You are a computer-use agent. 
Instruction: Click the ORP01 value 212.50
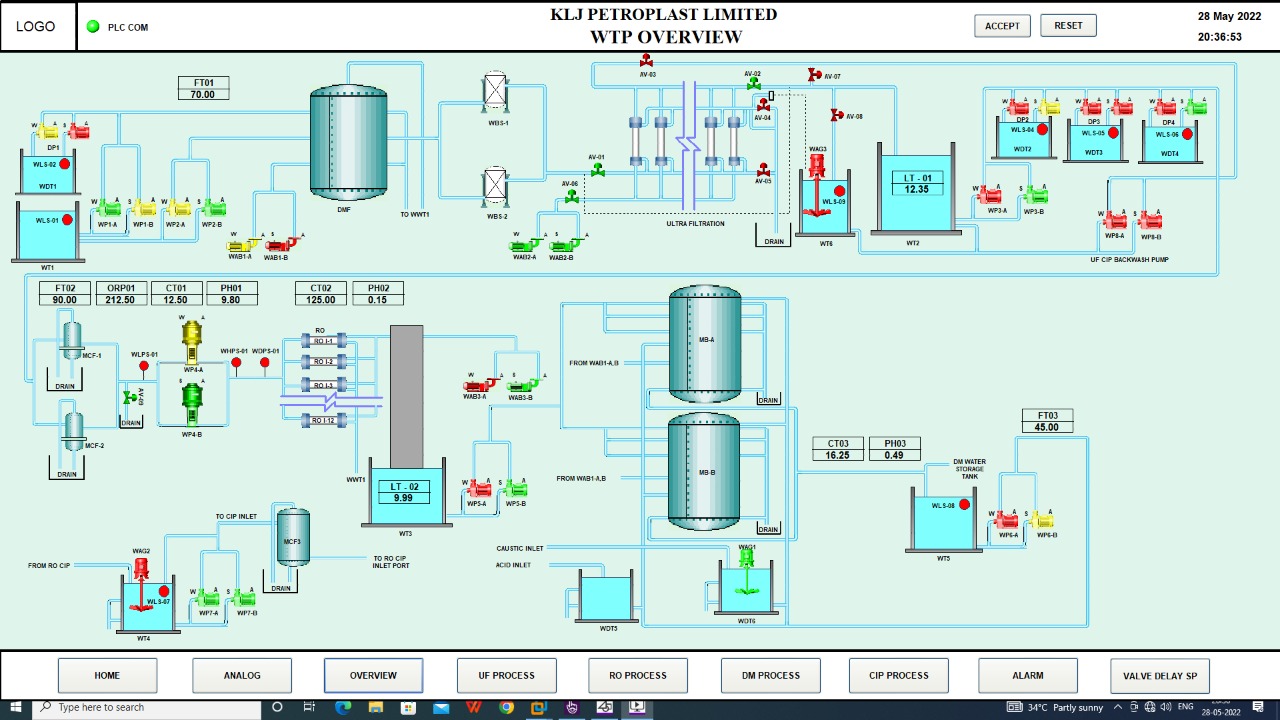121,300
